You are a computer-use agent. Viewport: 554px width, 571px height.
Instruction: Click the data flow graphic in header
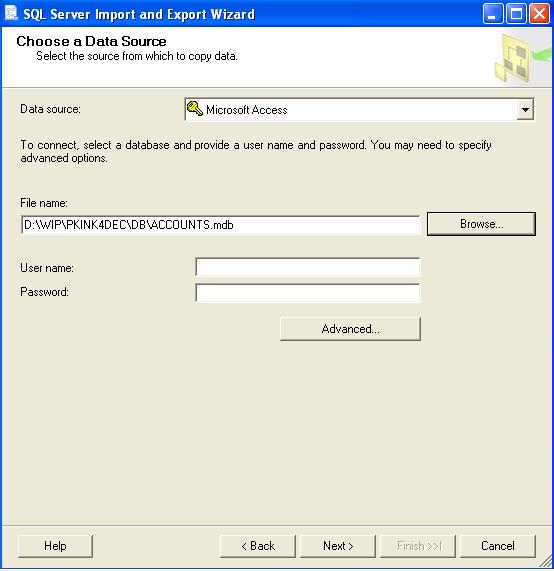tap(522, 58)
